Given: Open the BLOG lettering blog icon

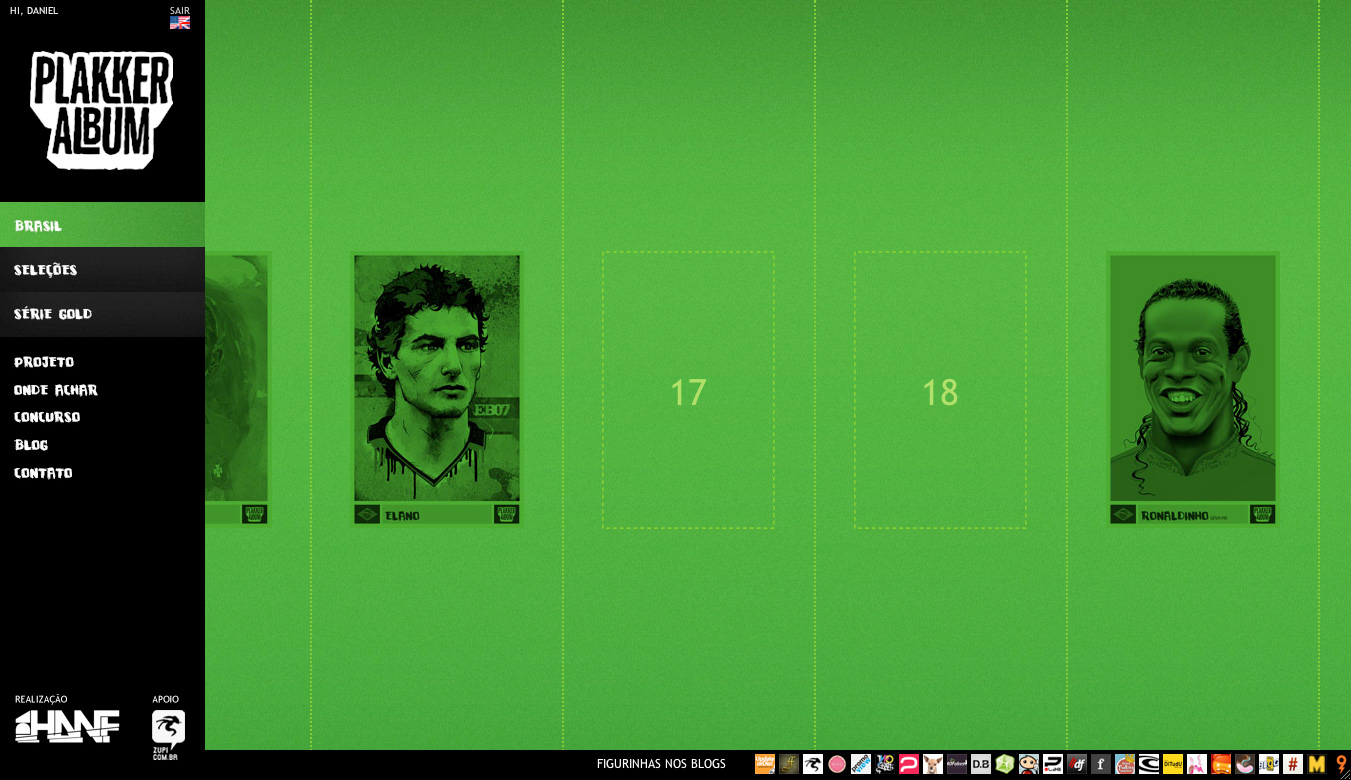Looking at the screenshot, I should pos(1269,764).
